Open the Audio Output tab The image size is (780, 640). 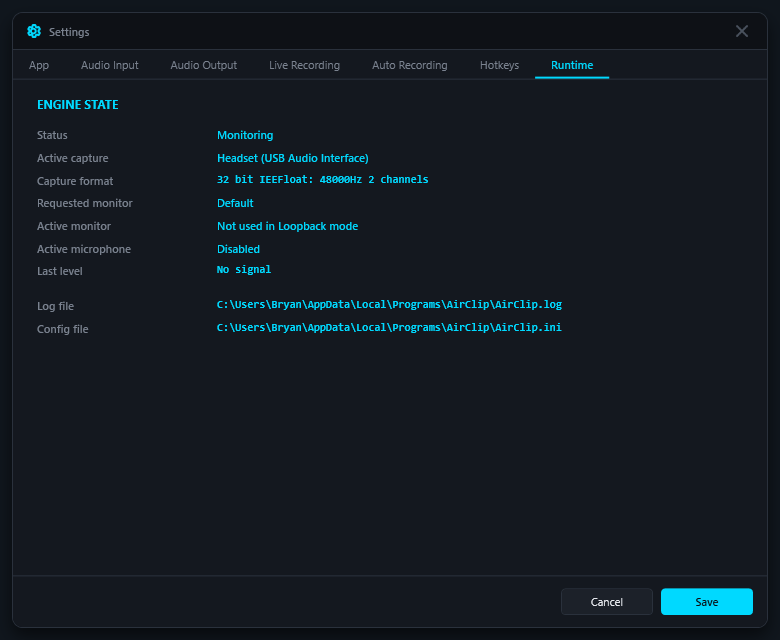pyautogui.click(x=203, y=65)
